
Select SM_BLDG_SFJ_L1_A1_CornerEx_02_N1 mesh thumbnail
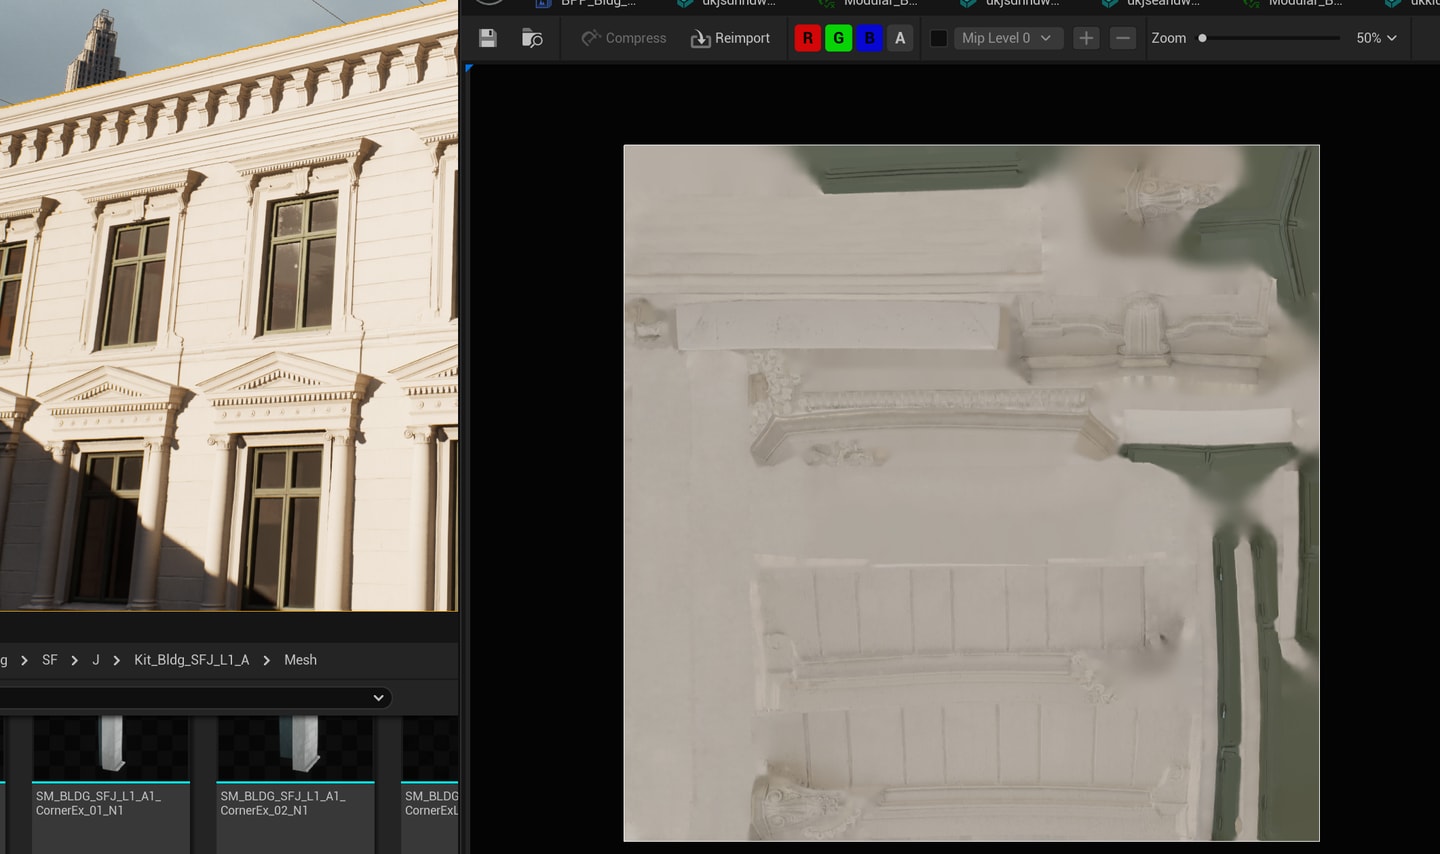(x=295, y=746)
